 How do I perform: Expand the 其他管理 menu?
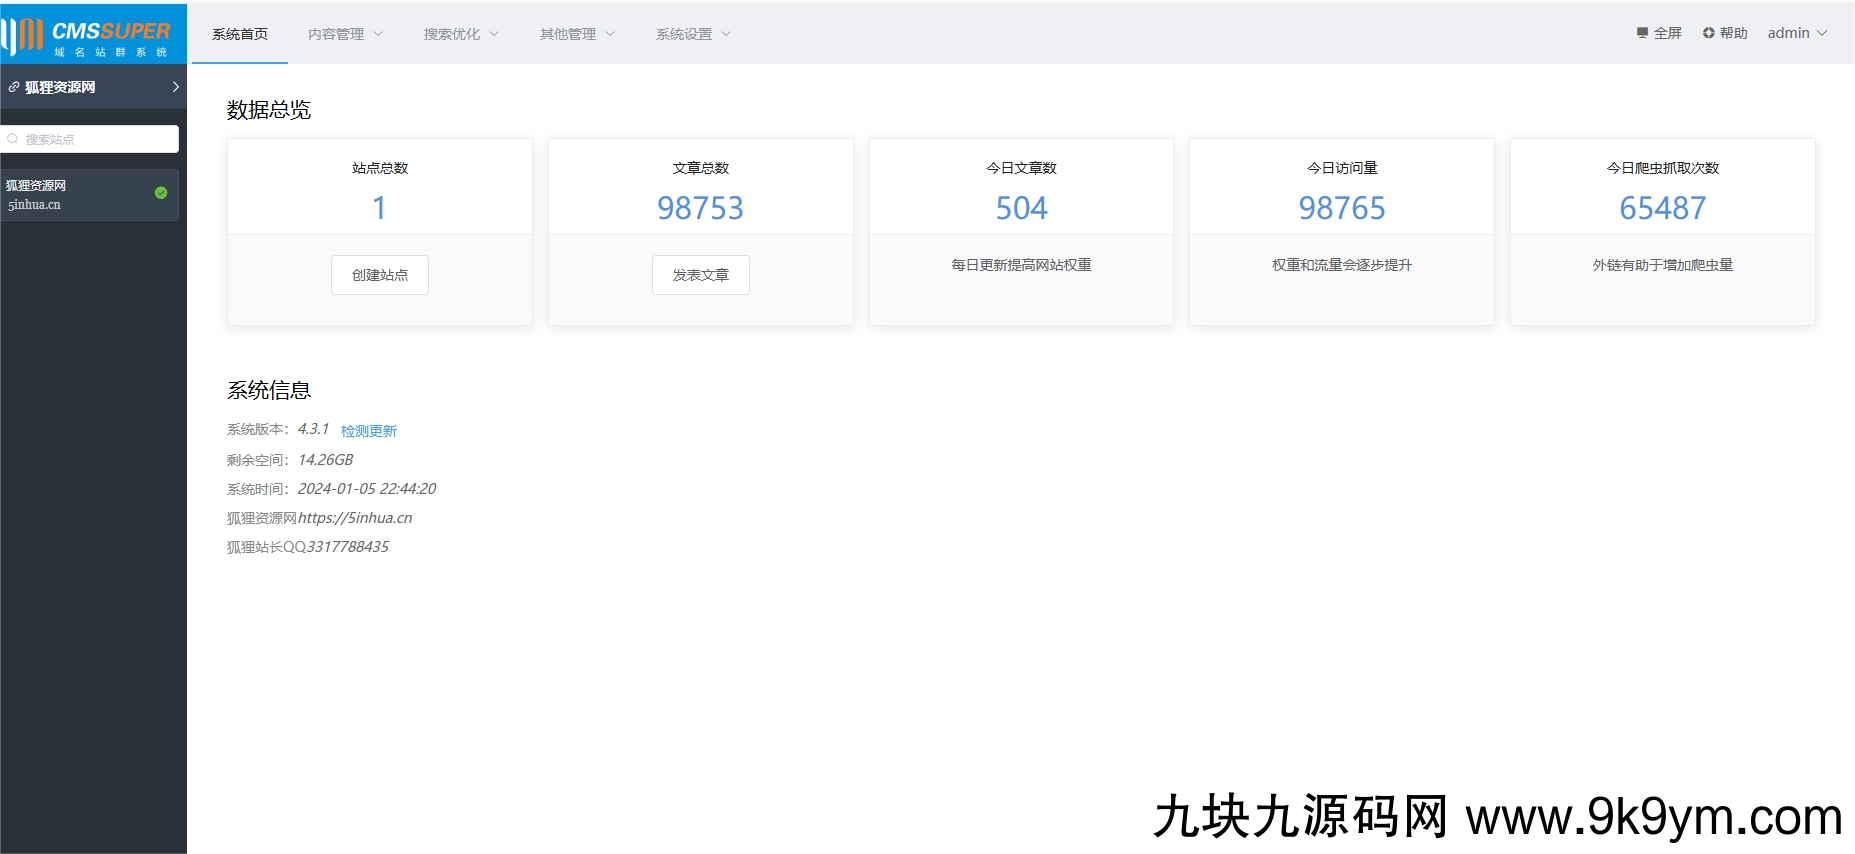tap(577, 34)
